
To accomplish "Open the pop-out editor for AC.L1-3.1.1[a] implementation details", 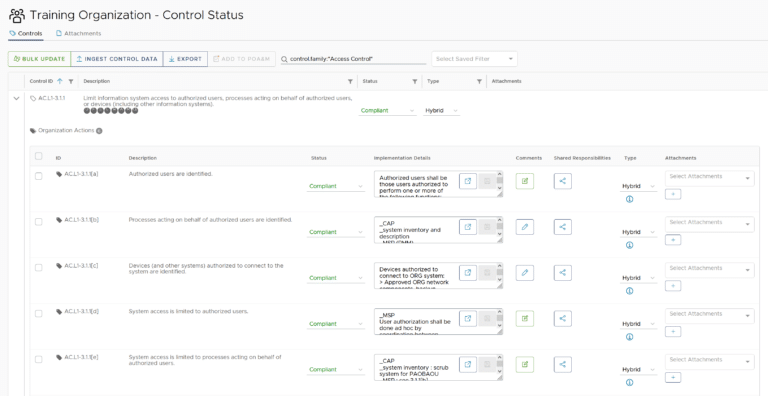I will (468, 181).
